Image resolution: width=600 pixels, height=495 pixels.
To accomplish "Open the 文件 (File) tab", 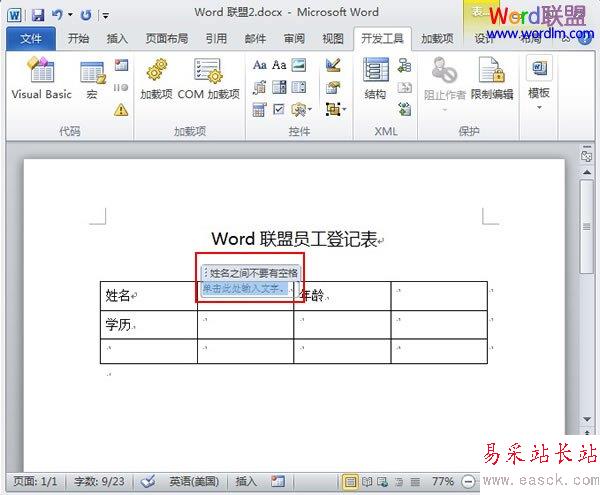I will coord(31,39).
